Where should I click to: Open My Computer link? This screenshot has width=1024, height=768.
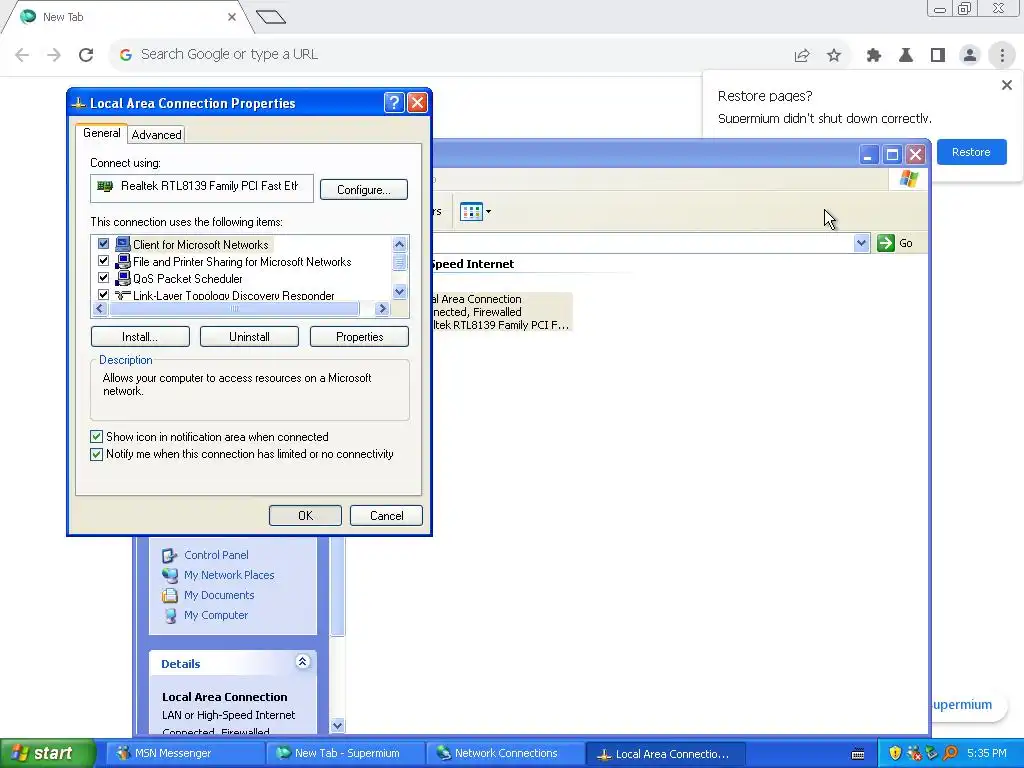click(216, 615)
